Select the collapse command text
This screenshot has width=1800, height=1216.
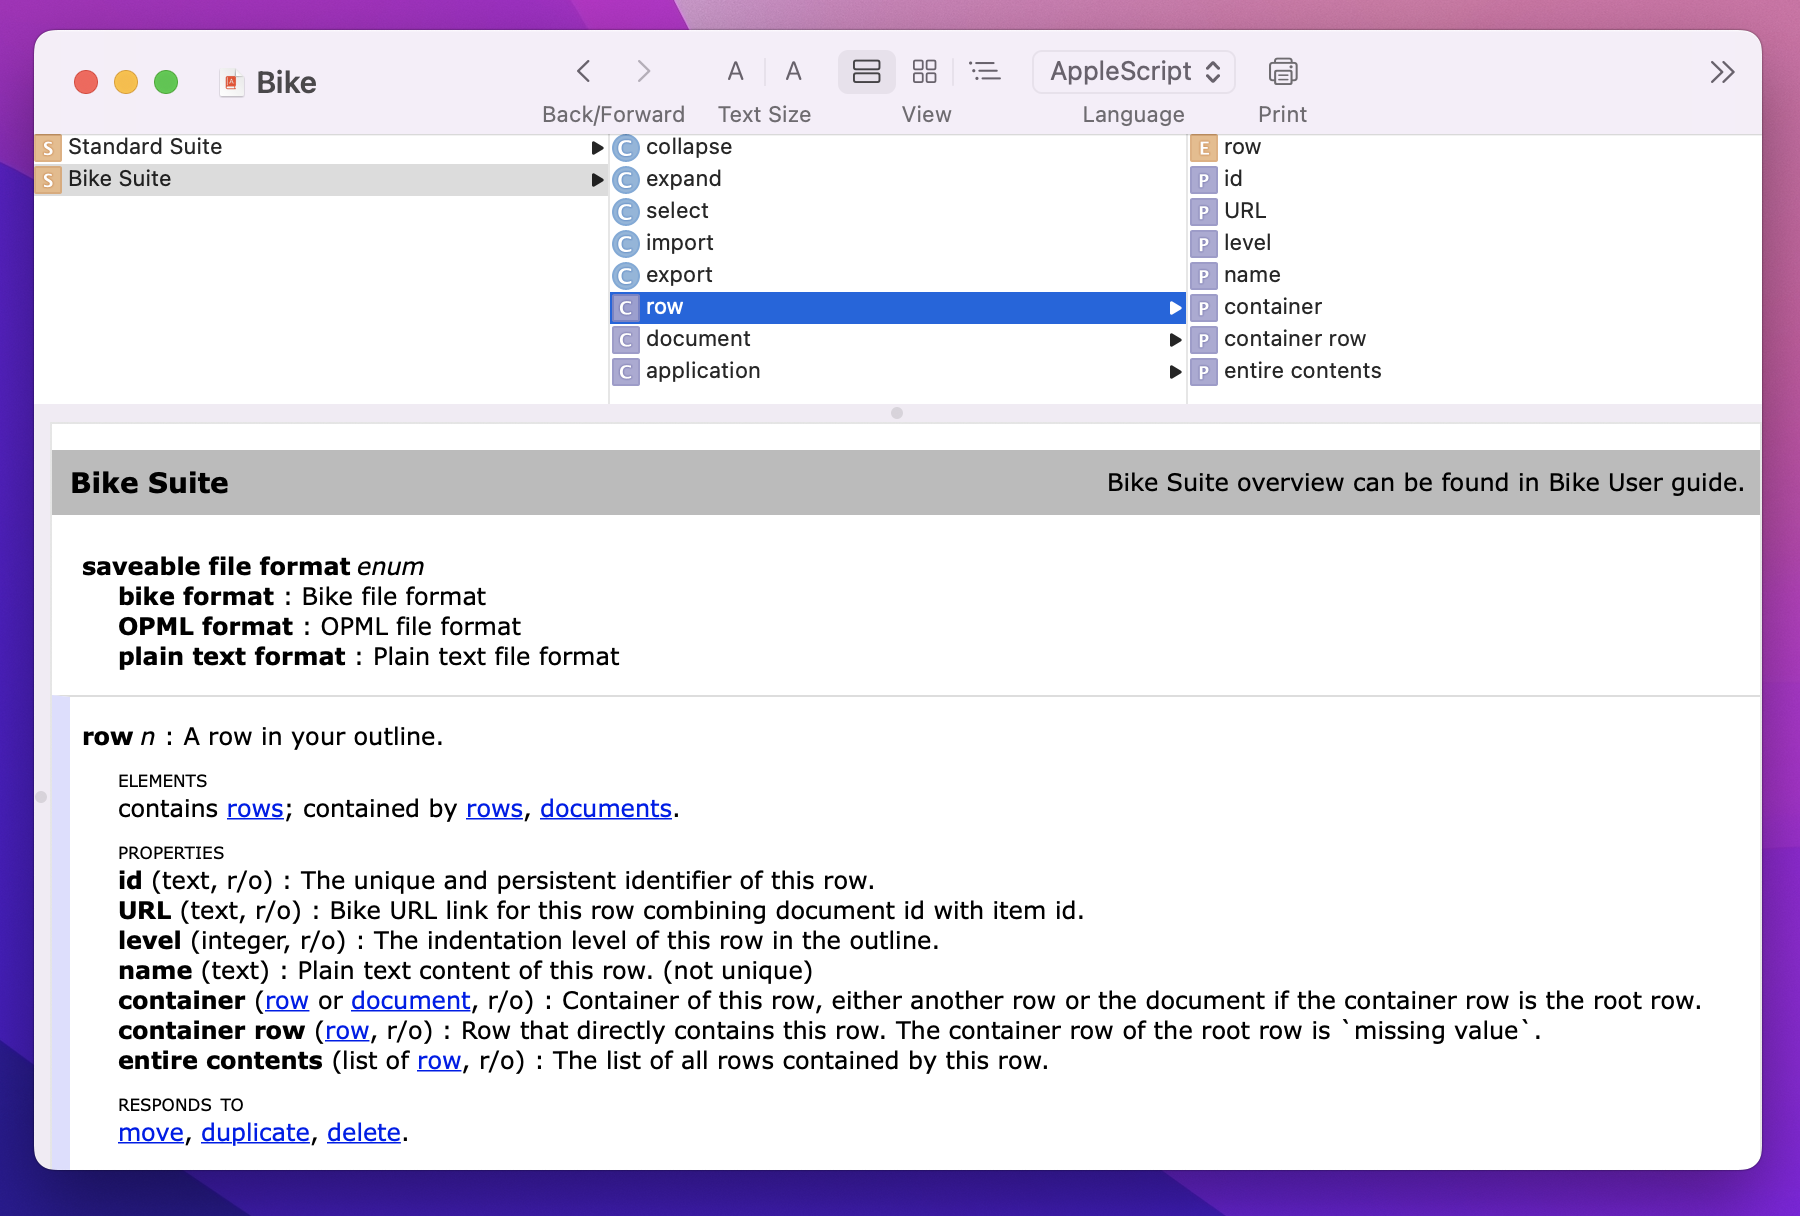pos(689,147)
